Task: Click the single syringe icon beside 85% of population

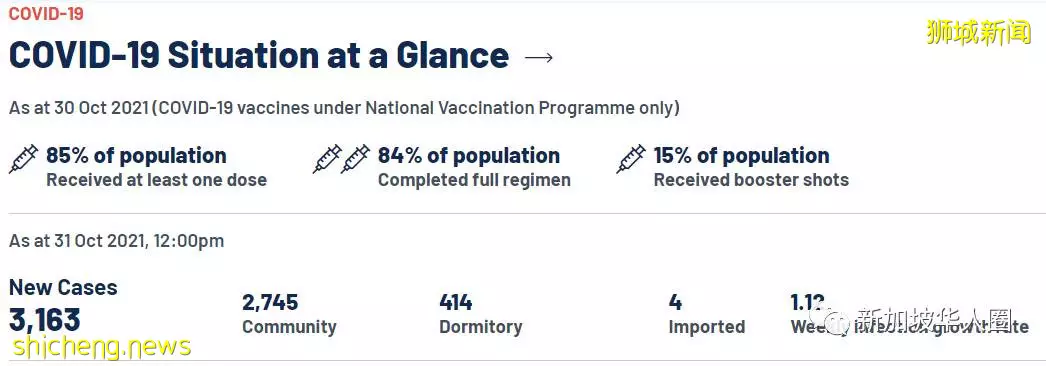Action: 23,159
